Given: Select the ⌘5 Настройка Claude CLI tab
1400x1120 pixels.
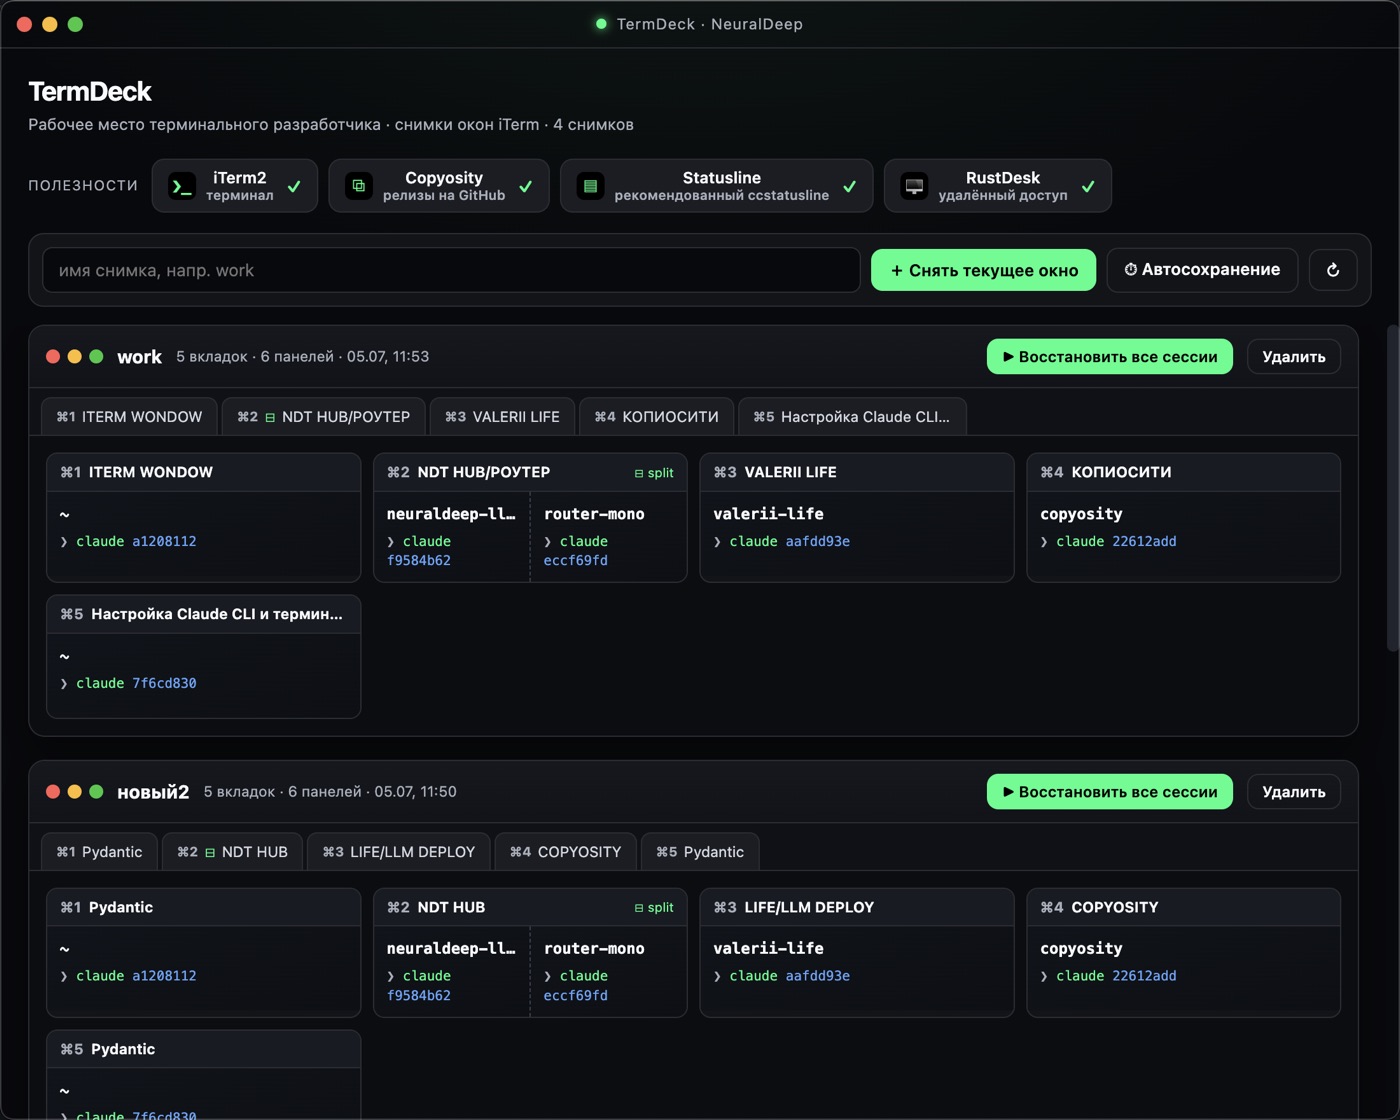Looking at the screenshot, I should 852,417.
